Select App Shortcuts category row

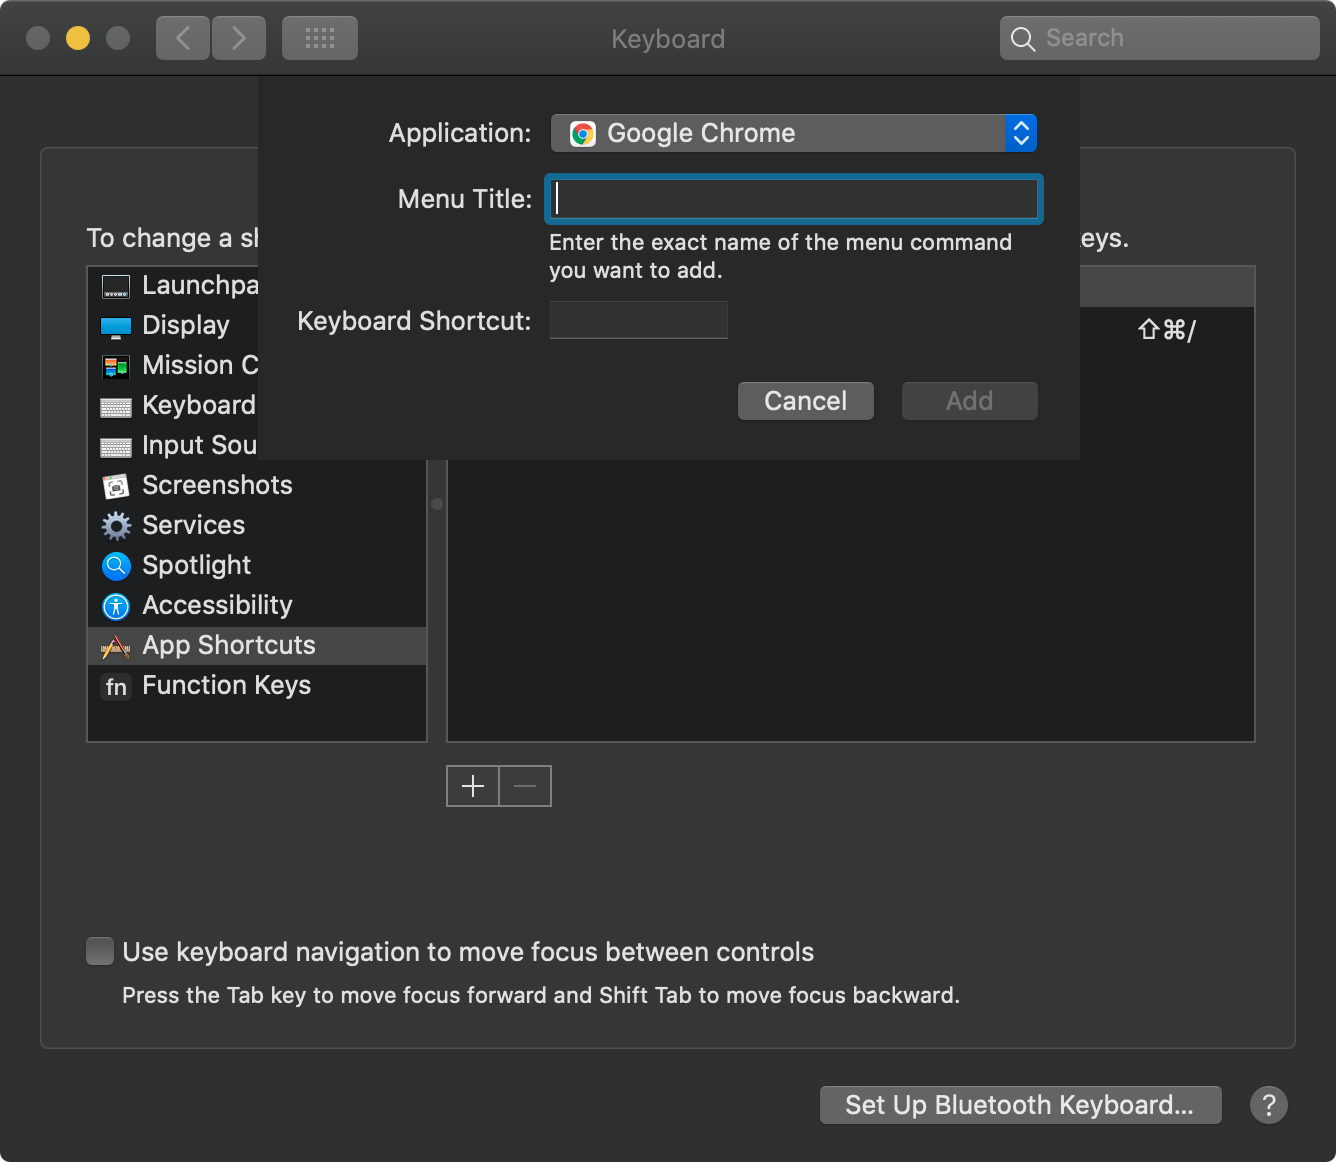(x=257, y=645)
